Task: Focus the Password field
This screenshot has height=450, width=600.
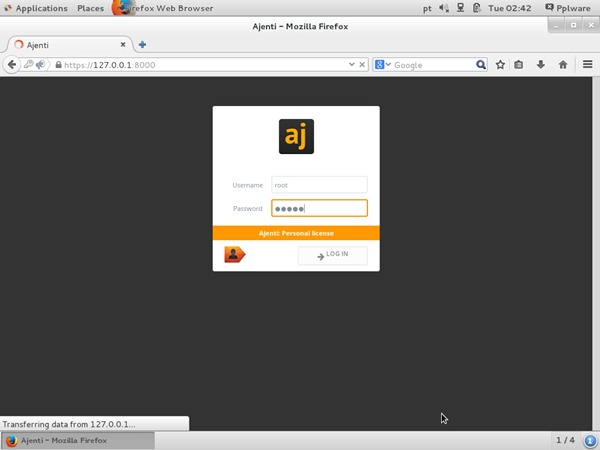Action: 320,208
